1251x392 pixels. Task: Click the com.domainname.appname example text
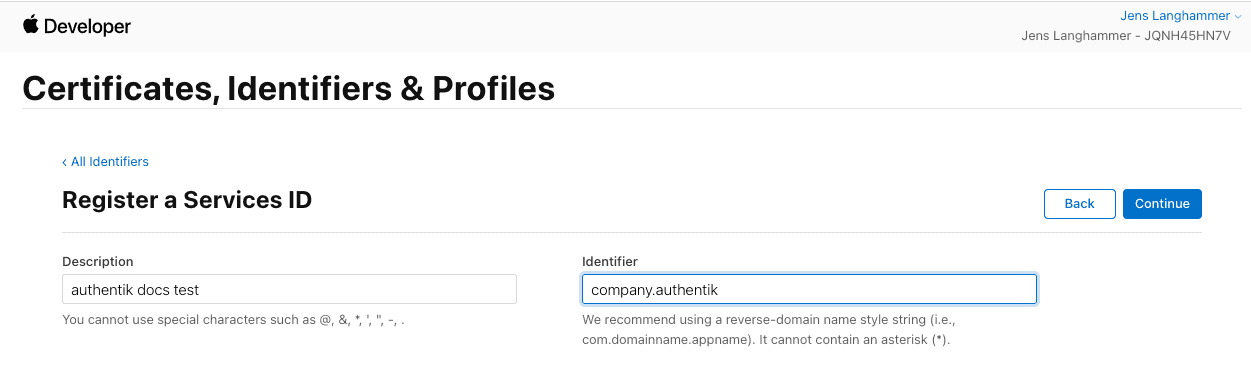(x=667, y=340)
